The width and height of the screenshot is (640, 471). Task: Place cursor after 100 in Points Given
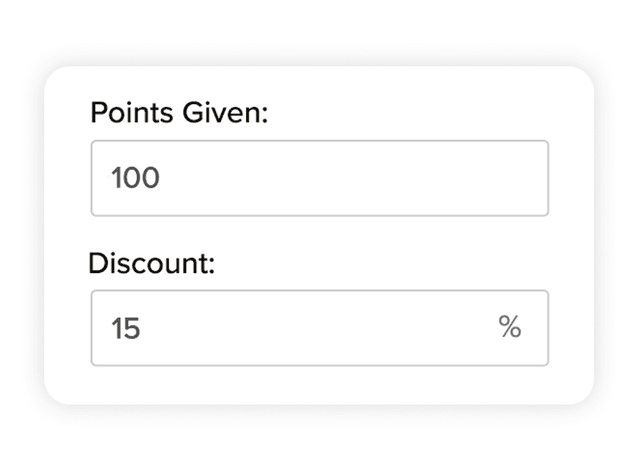click(x=163, y=179)
